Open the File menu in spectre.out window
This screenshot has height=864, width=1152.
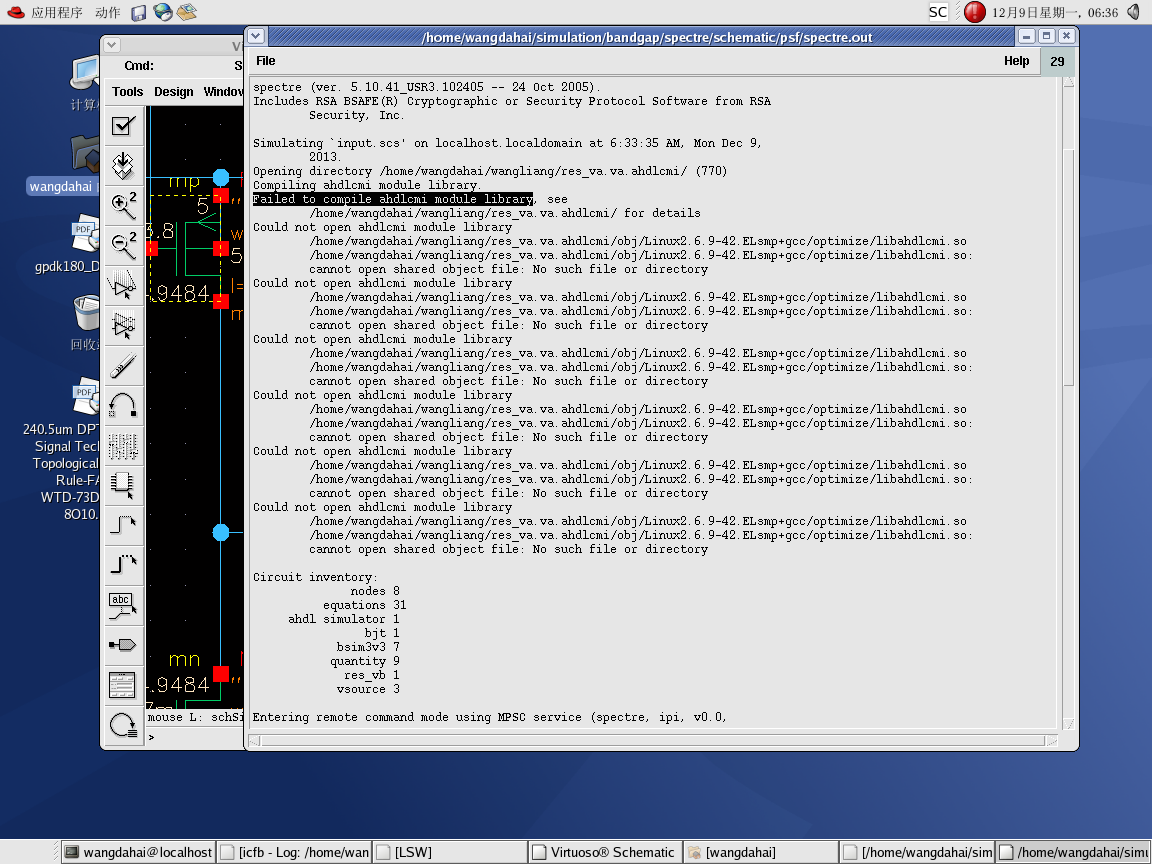point(266,61)
